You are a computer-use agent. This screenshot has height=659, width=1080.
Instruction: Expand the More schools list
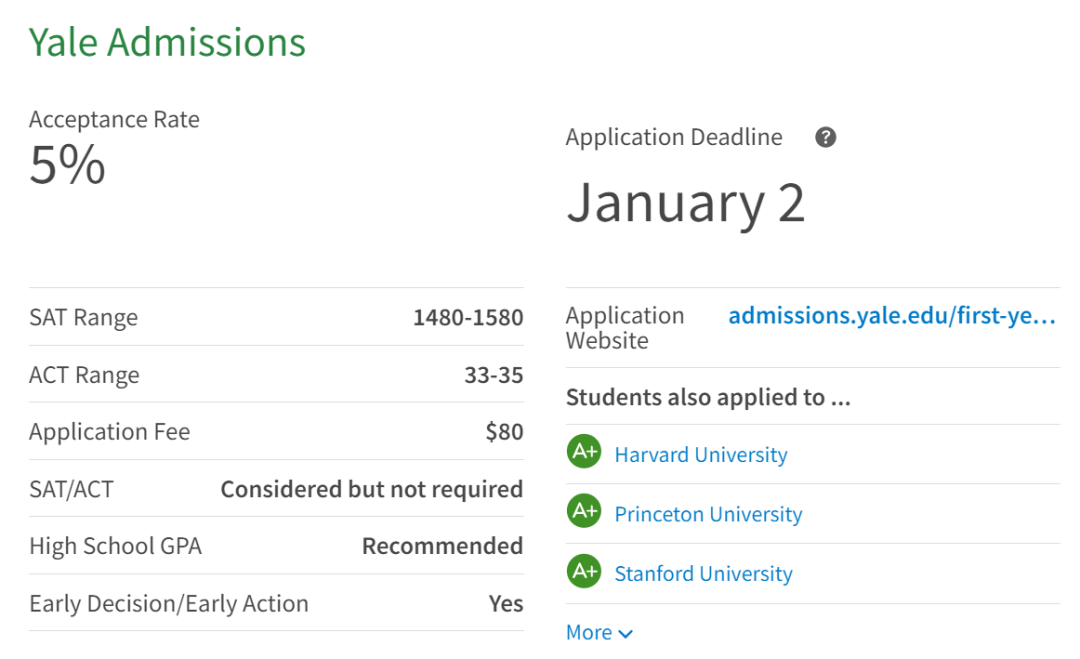pyautogui.click(x=599, y=633)
